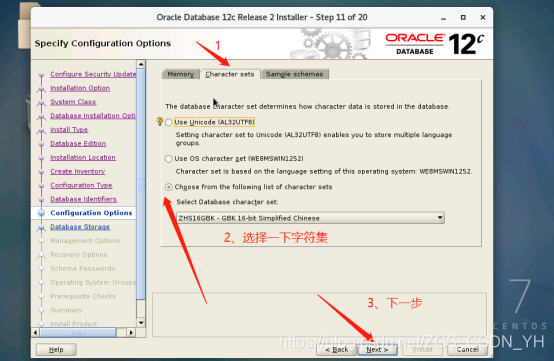554x361 pixels.
Task: Go to the Database Identifiers step
Action: click(x=83, y=199)
